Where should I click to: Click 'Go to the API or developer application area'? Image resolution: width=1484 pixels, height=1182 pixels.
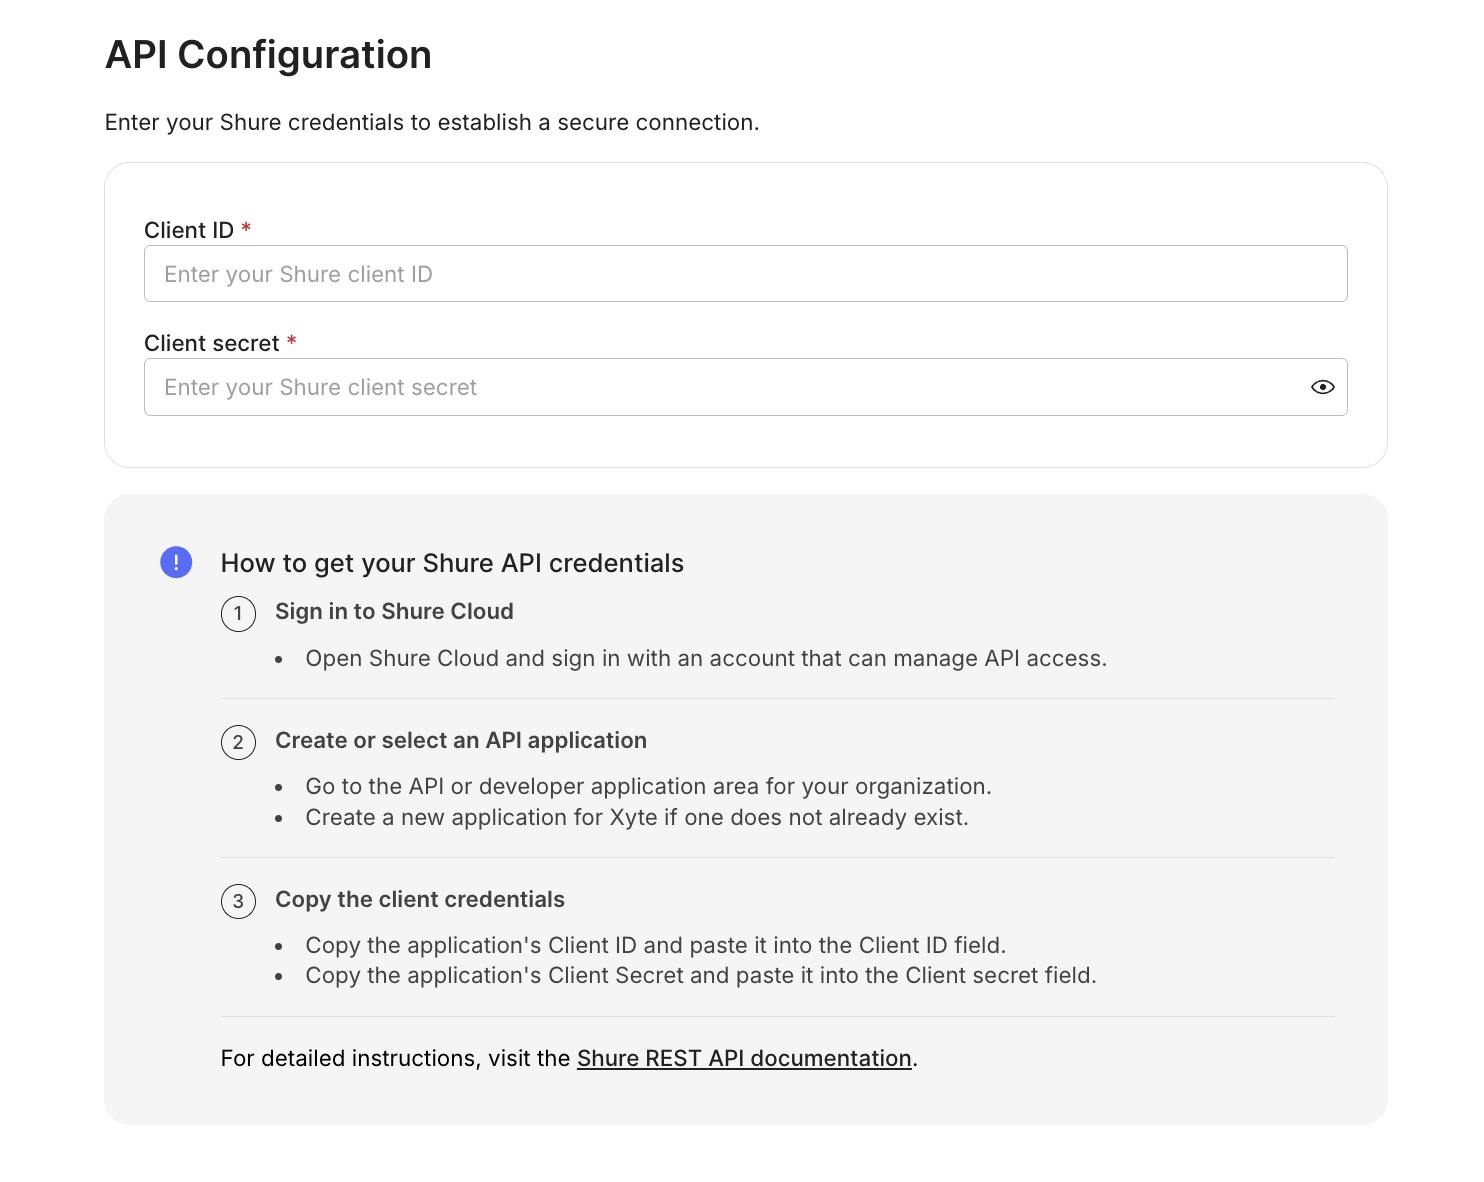pos(648,786)
